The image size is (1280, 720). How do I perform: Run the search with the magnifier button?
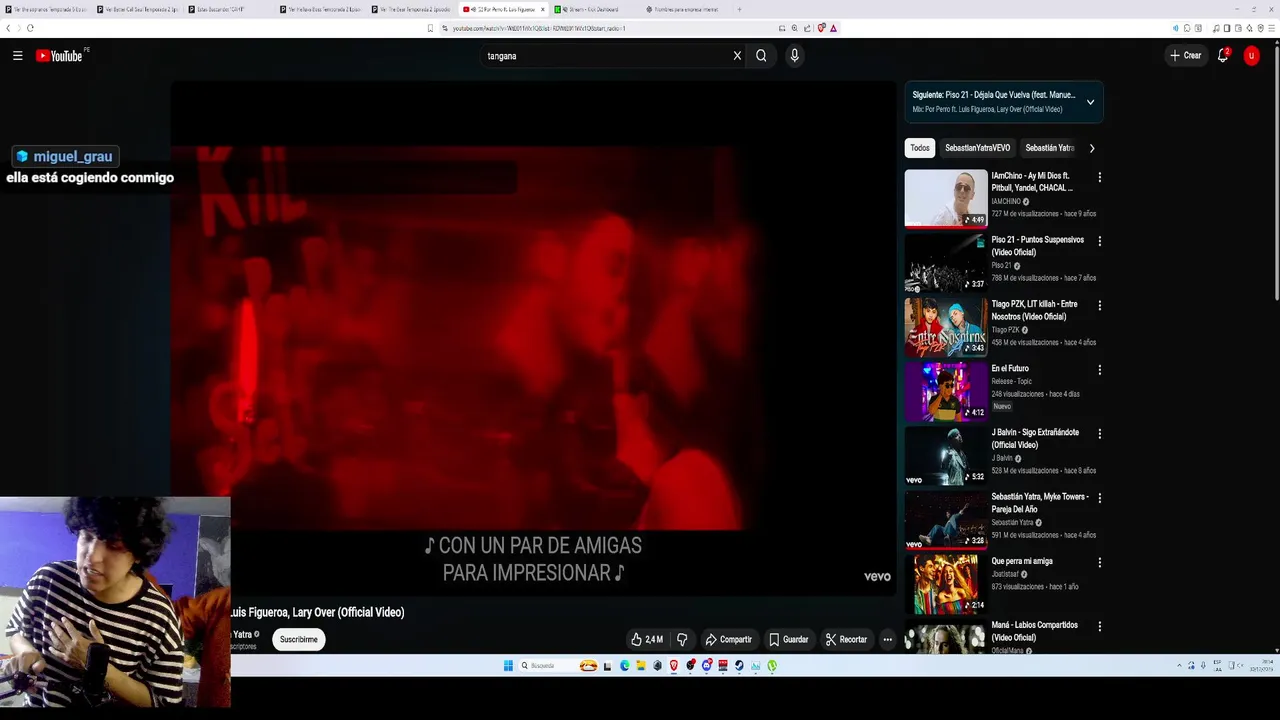tap(761, 56)
